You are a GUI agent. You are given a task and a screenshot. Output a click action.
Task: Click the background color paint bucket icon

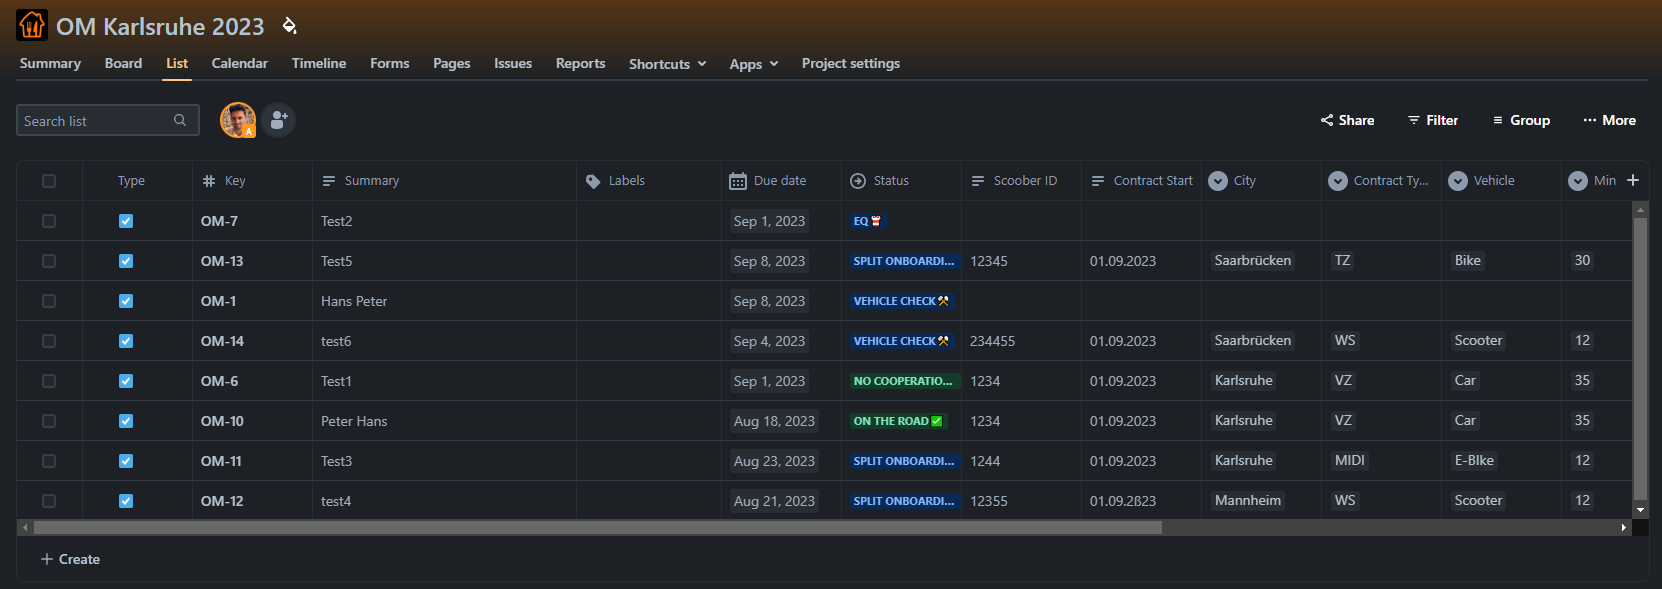(289, 25)
